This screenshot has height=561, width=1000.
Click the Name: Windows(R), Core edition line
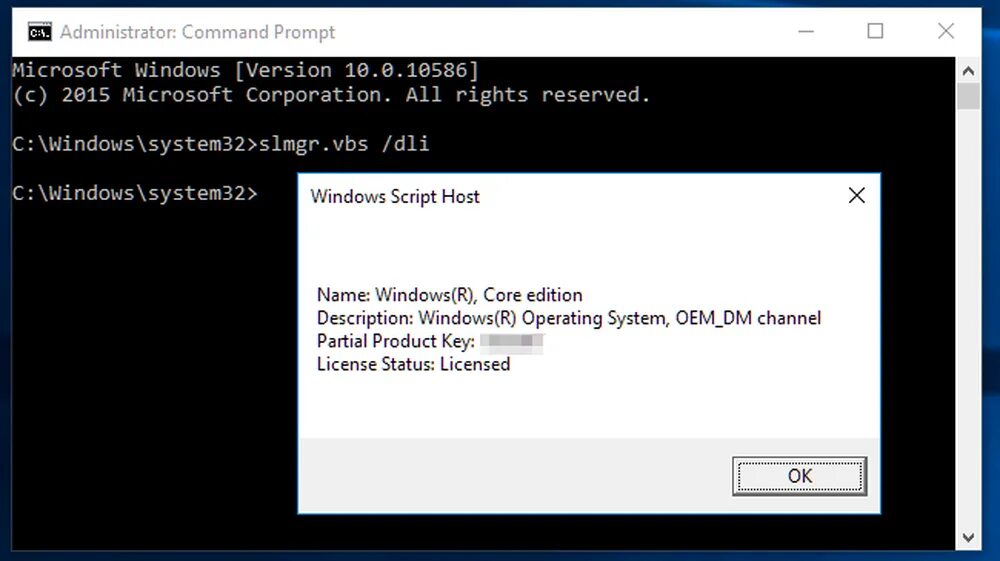(x=450, y=295)
